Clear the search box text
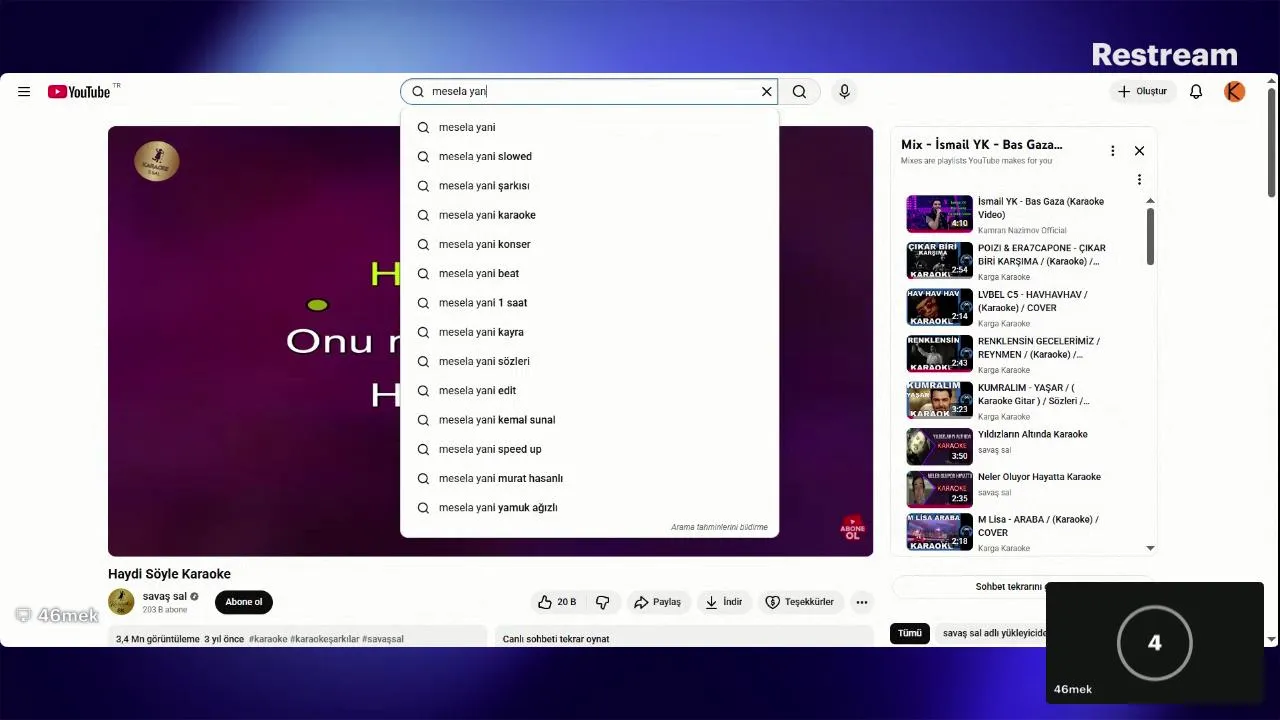This screenshot has height=720, width=1280. point(767,91)
